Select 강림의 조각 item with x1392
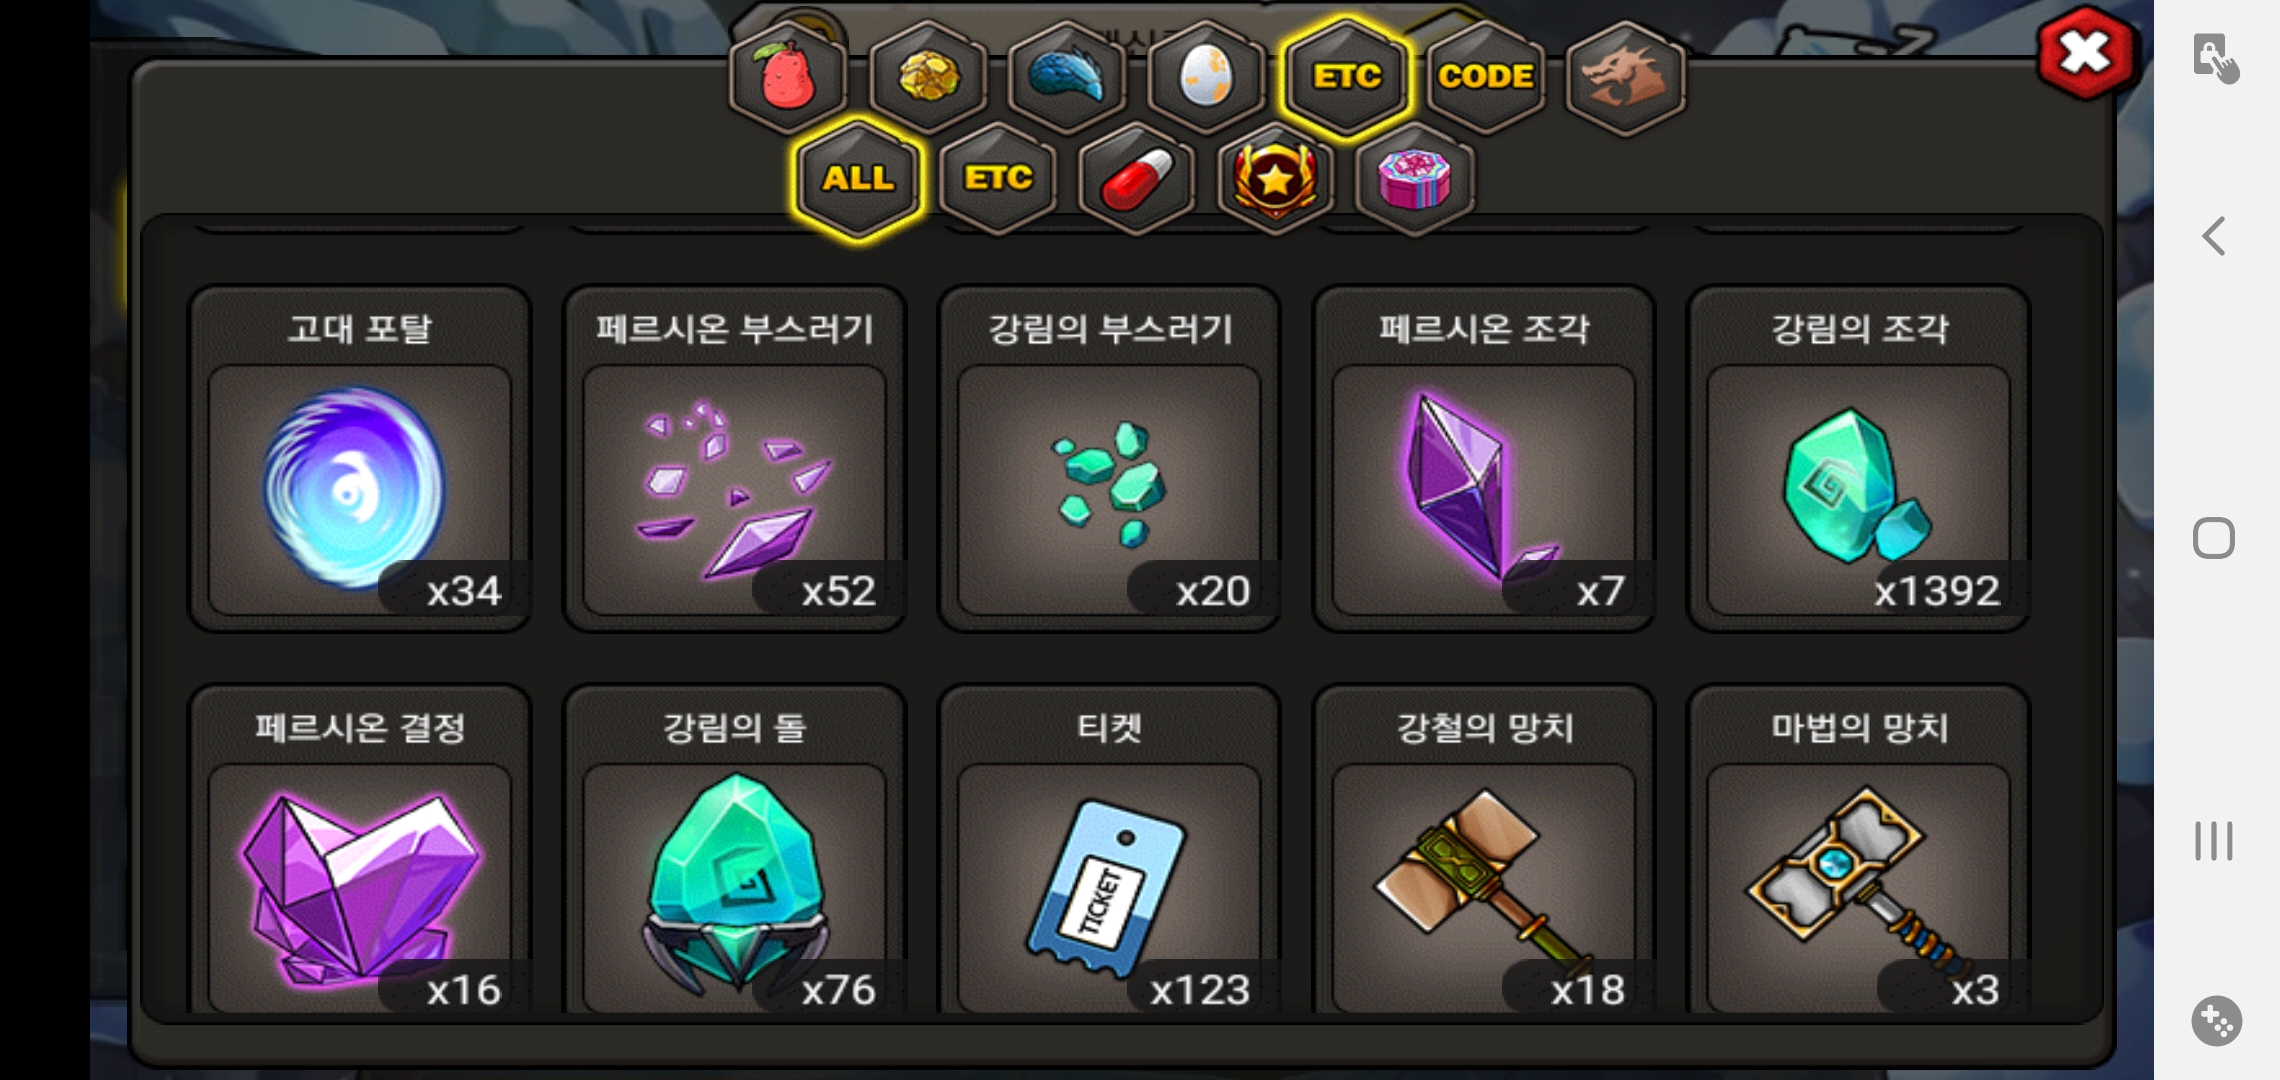 point(1858,459)
